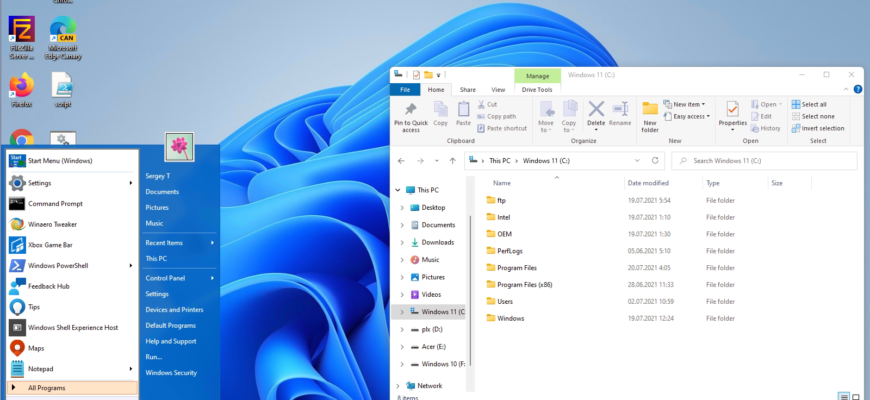Image resolution: width=870 pixels, height=400 pixels.
Task: Expand the Desktop tree node
Action: (402, 207)
